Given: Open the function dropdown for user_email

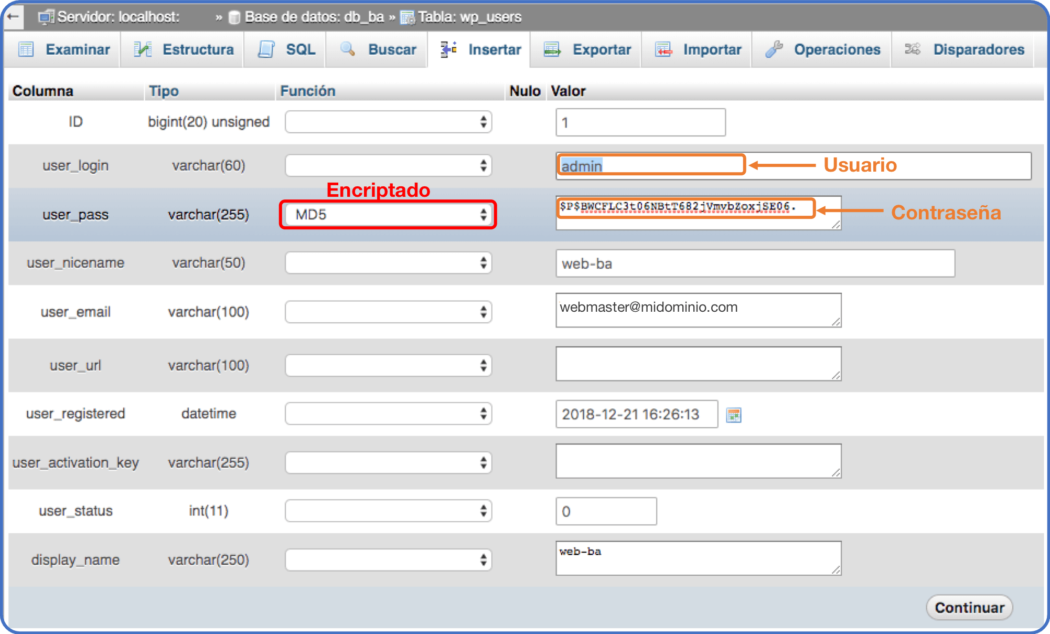Looking at the screenshot, I should point(388,311).
